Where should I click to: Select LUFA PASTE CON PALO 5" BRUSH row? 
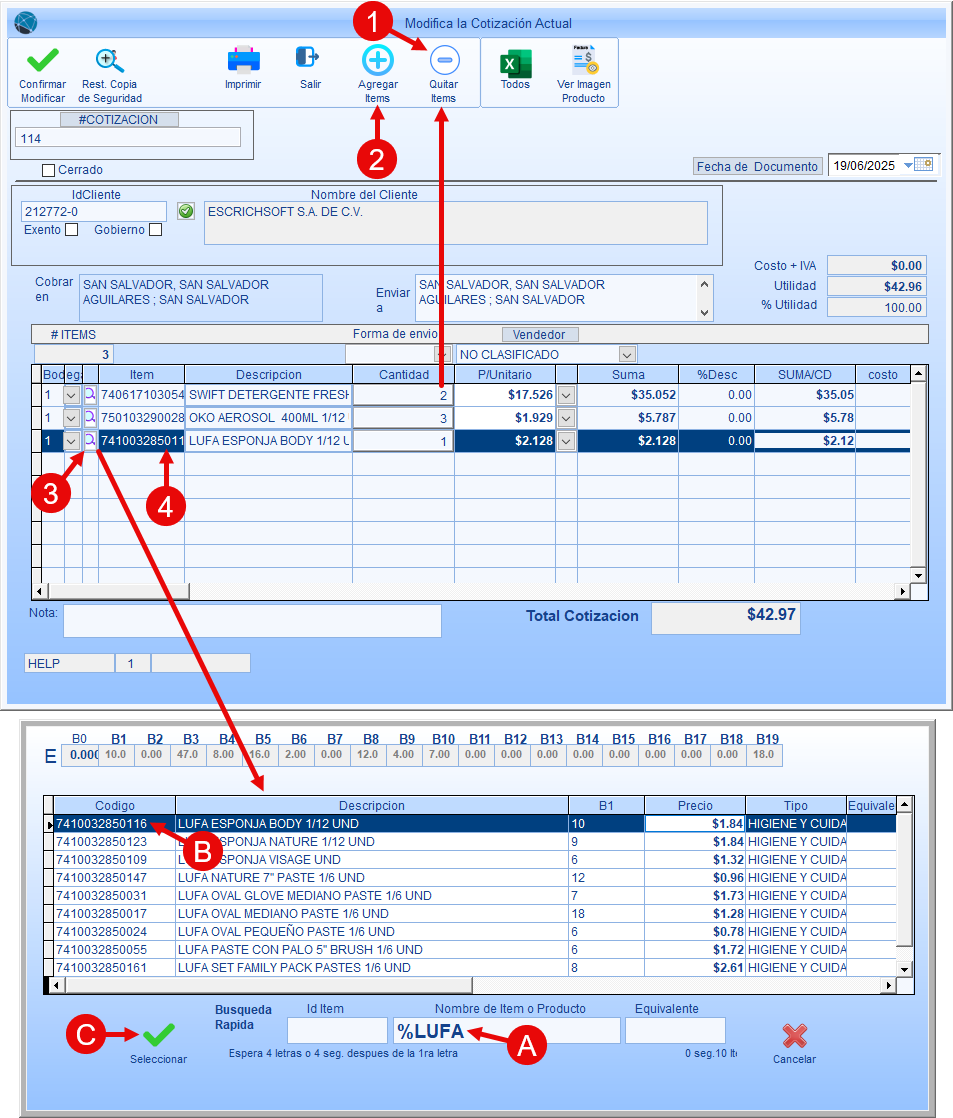[x=475, y=949]
